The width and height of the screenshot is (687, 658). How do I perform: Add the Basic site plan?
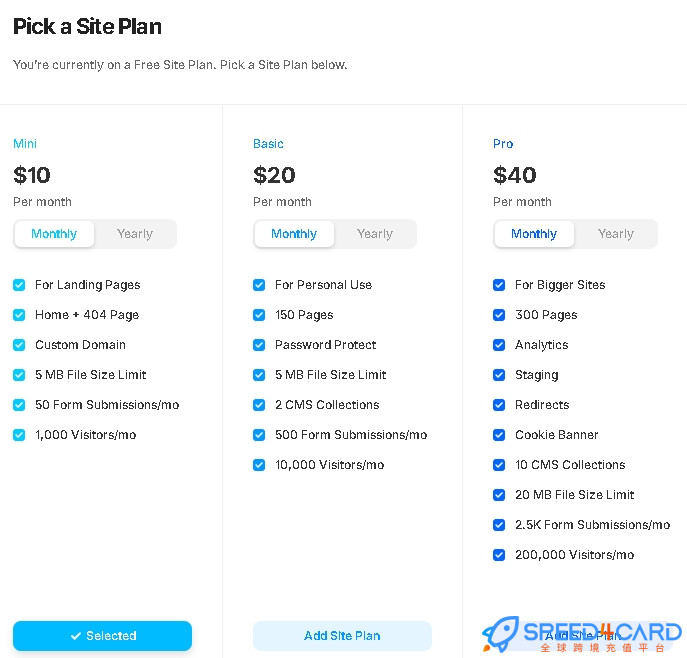point(342,636)
